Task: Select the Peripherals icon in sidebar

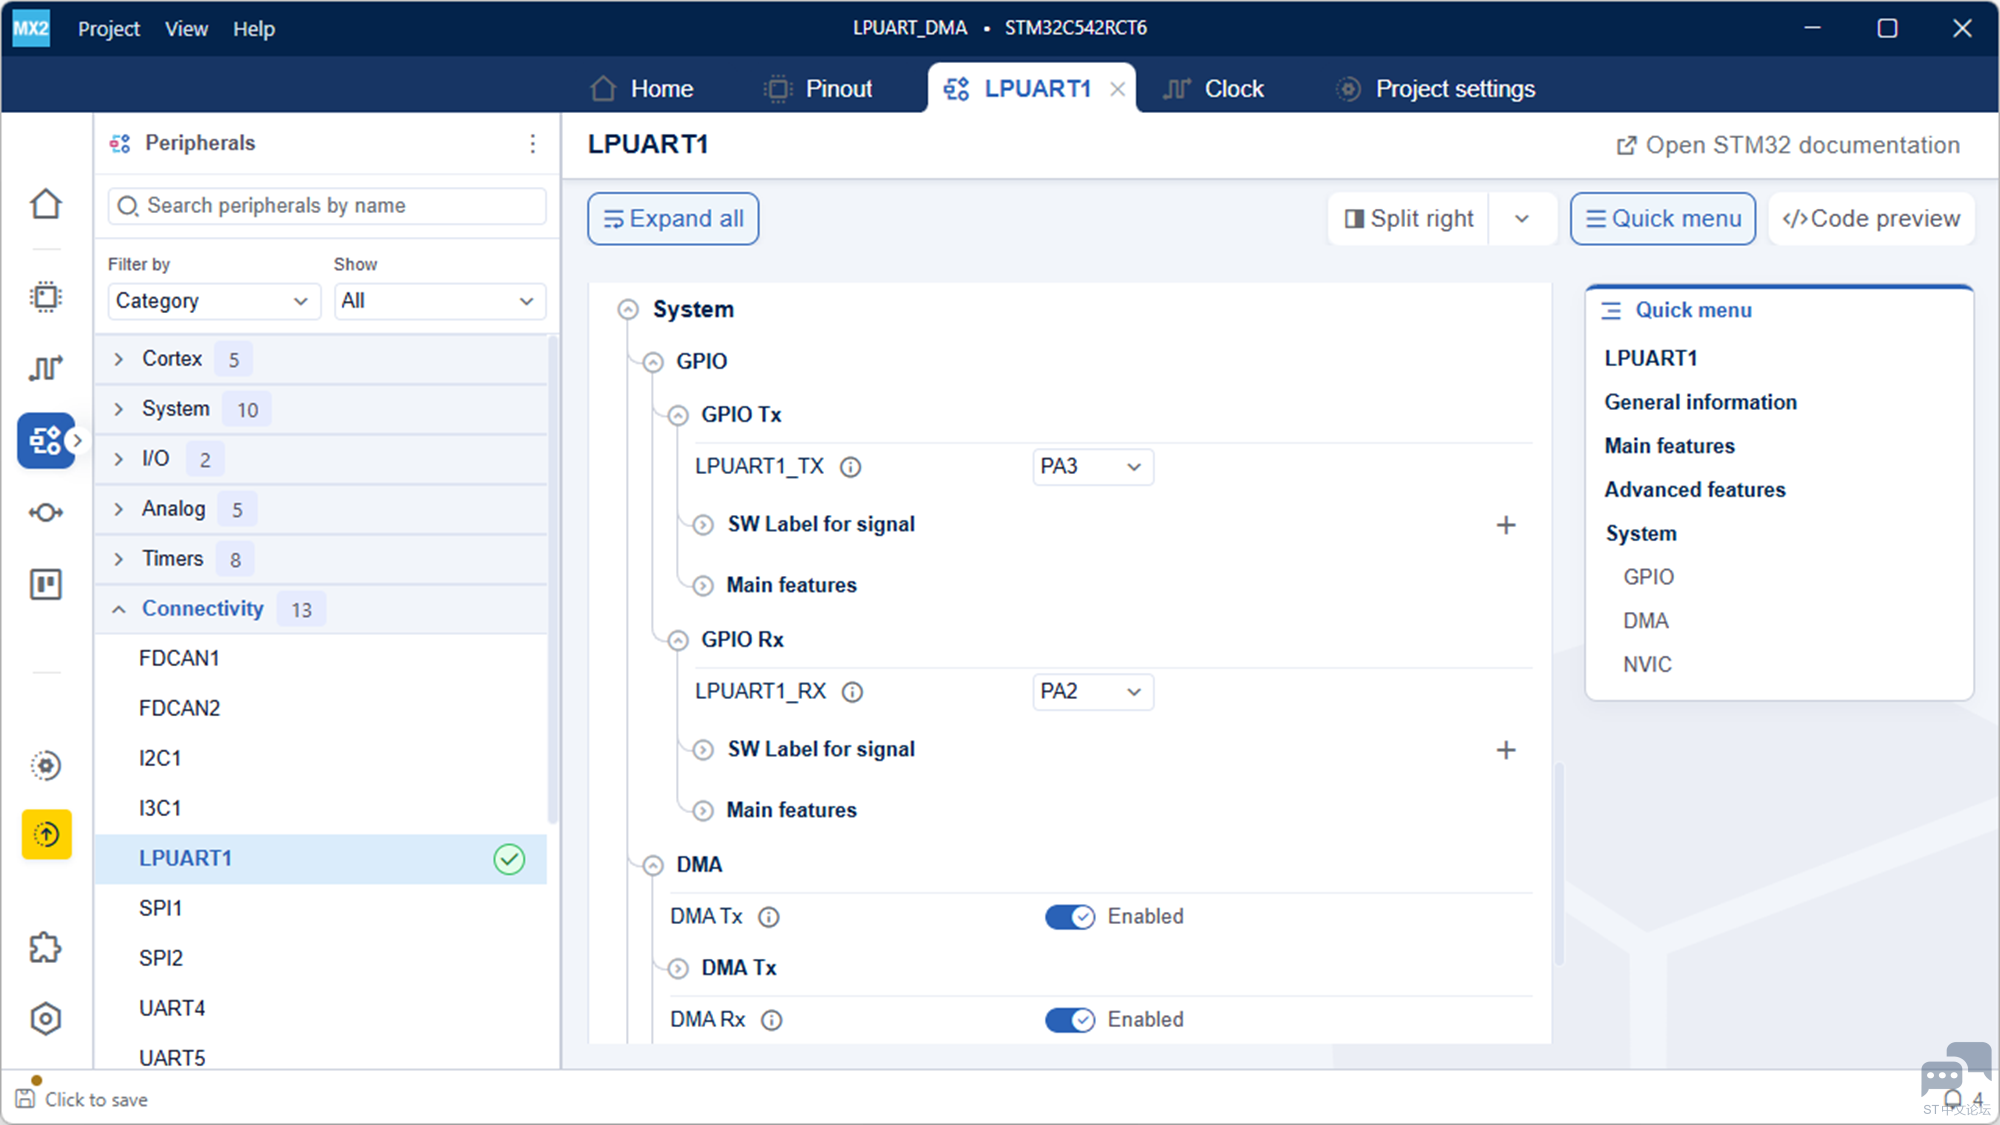Action: (x=46, y=440)
